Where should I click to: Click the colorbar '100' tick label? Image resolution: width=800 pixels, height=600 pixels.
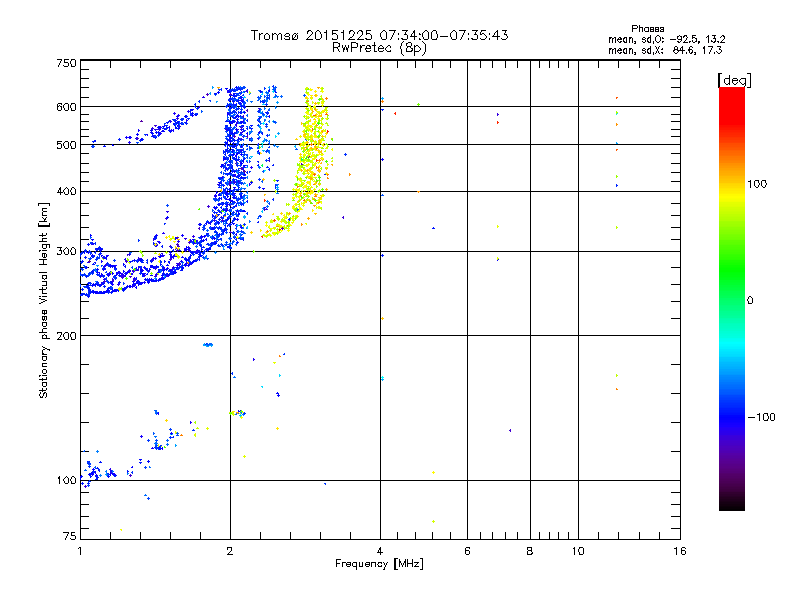click(x=757, y=184)
